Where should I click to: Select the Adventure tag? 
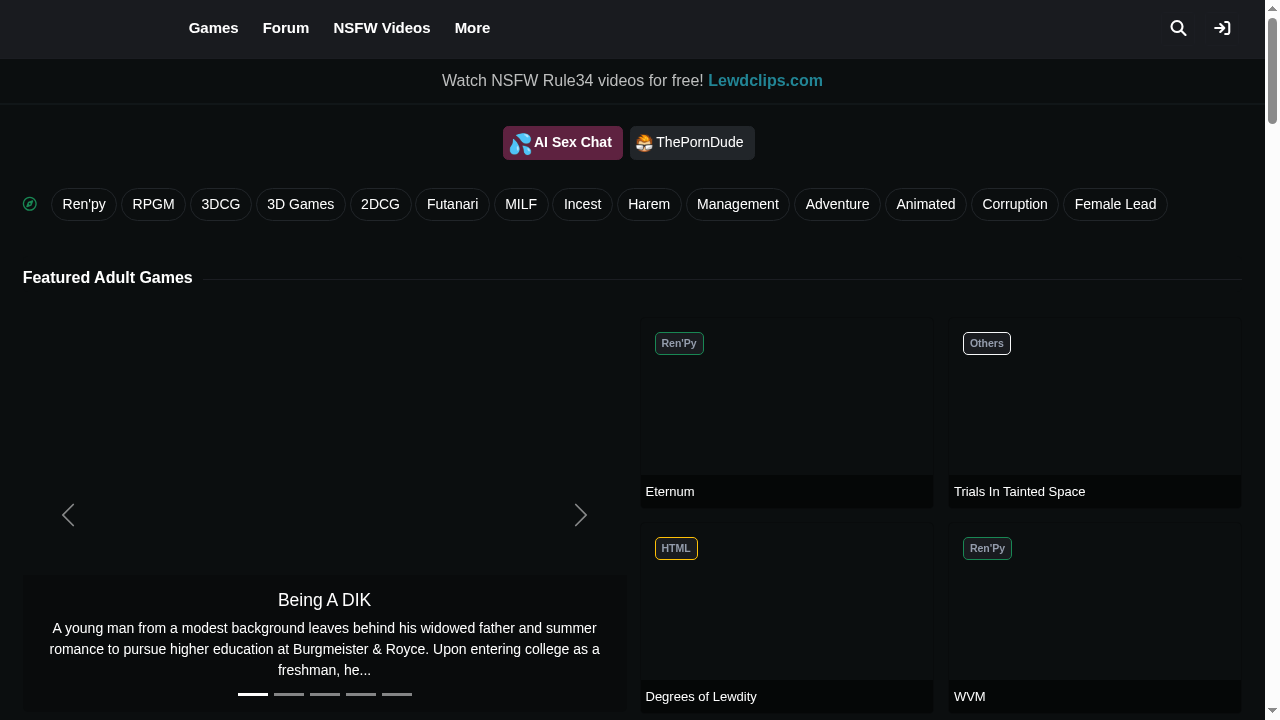pyautogui.click(x=837, y=204)
